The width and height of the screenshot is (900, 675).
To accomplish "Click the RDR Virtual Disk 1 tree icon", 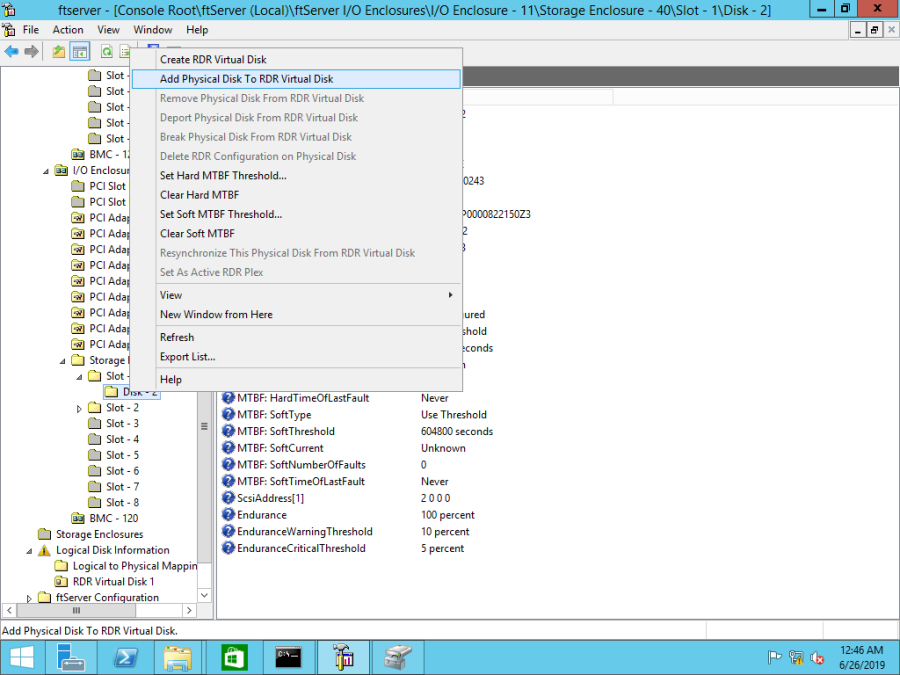I will [61, 581].
